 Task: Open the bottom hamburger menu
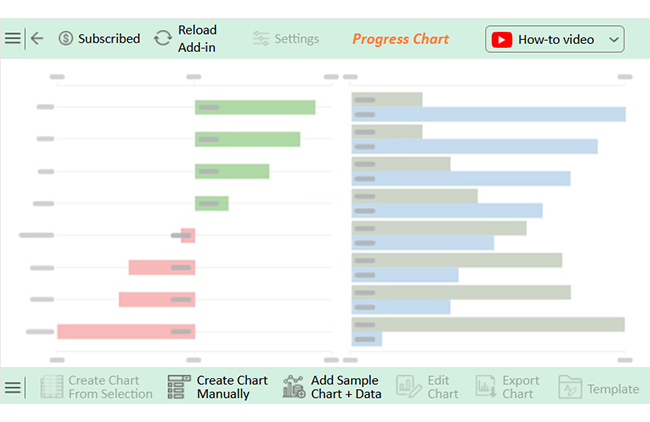point(12,387)
